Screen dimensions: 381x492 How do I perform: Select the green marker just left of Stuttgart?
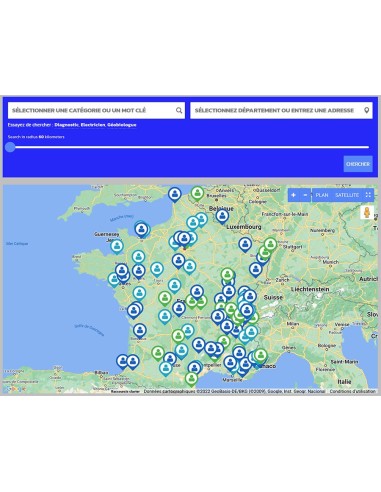tap(270, 245)
